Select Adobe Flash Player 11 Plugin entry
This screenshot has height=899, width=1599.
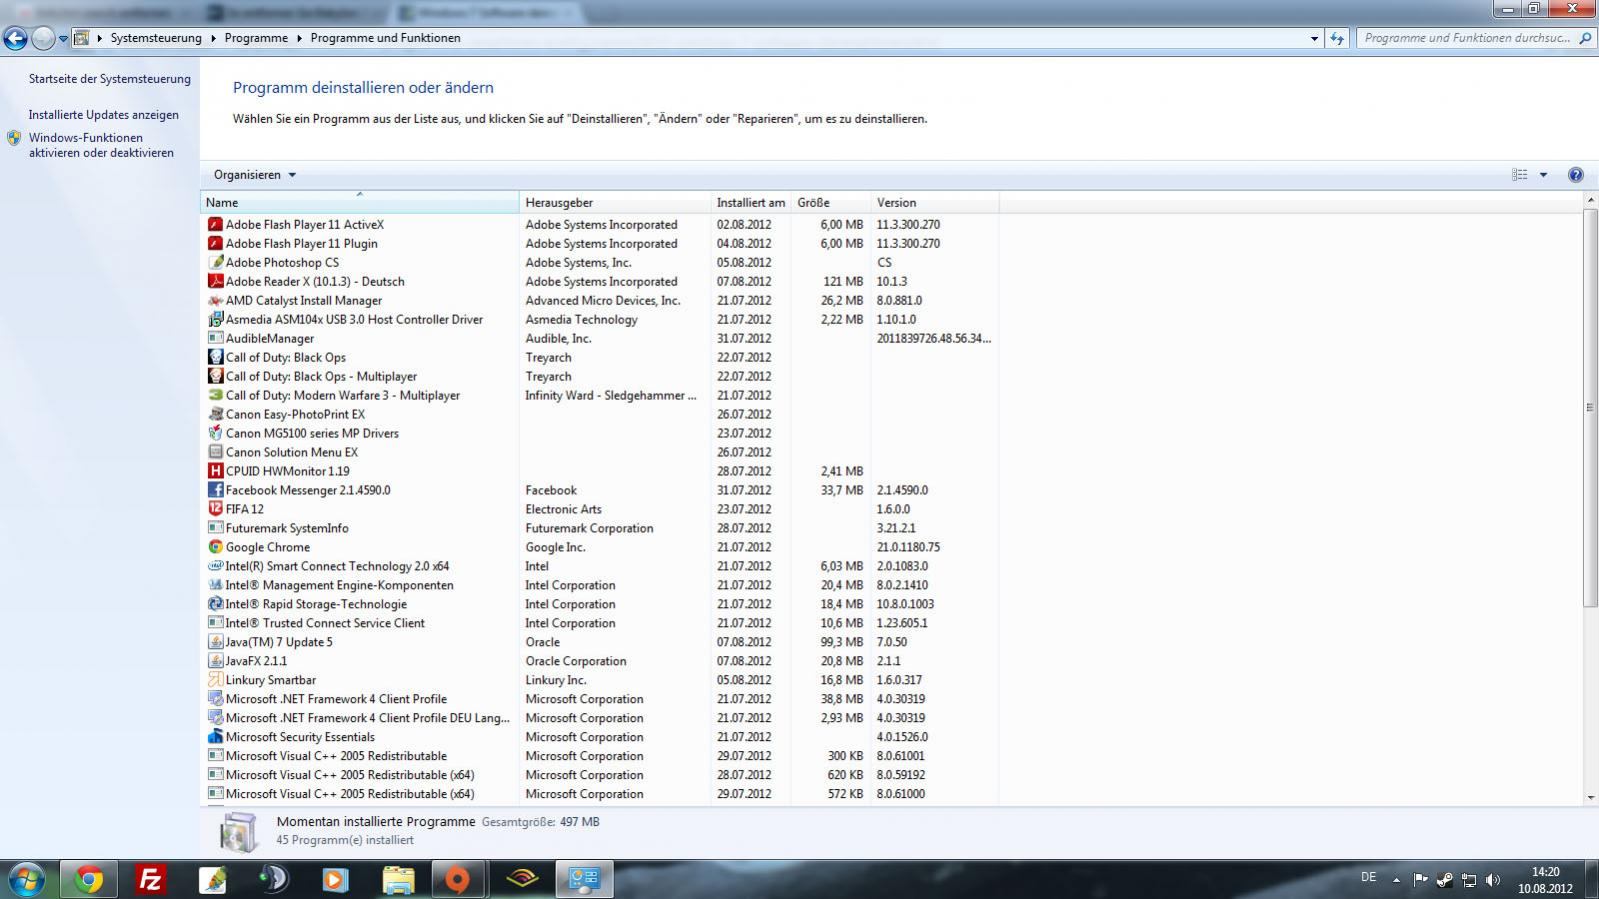[x=302, y=244]
